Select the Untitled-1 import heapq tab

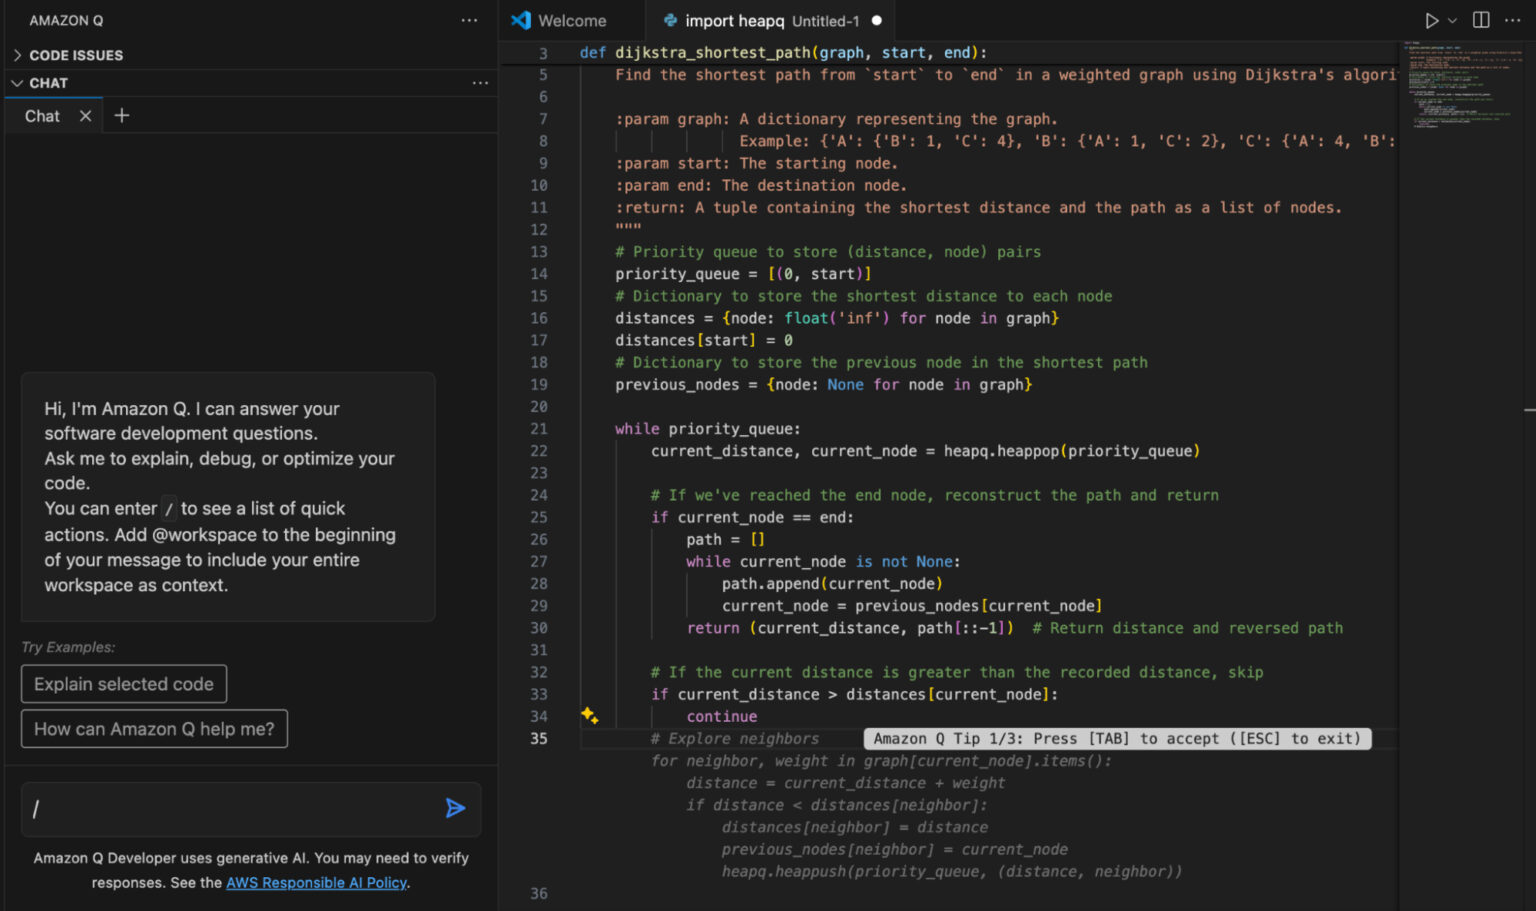point(760,19)
